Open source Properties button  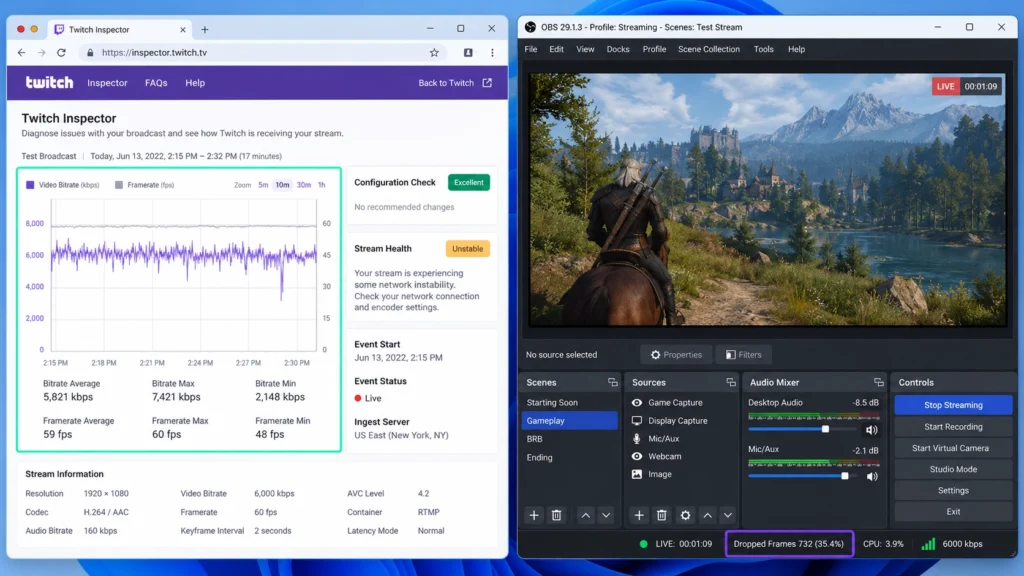coord(676,355)
